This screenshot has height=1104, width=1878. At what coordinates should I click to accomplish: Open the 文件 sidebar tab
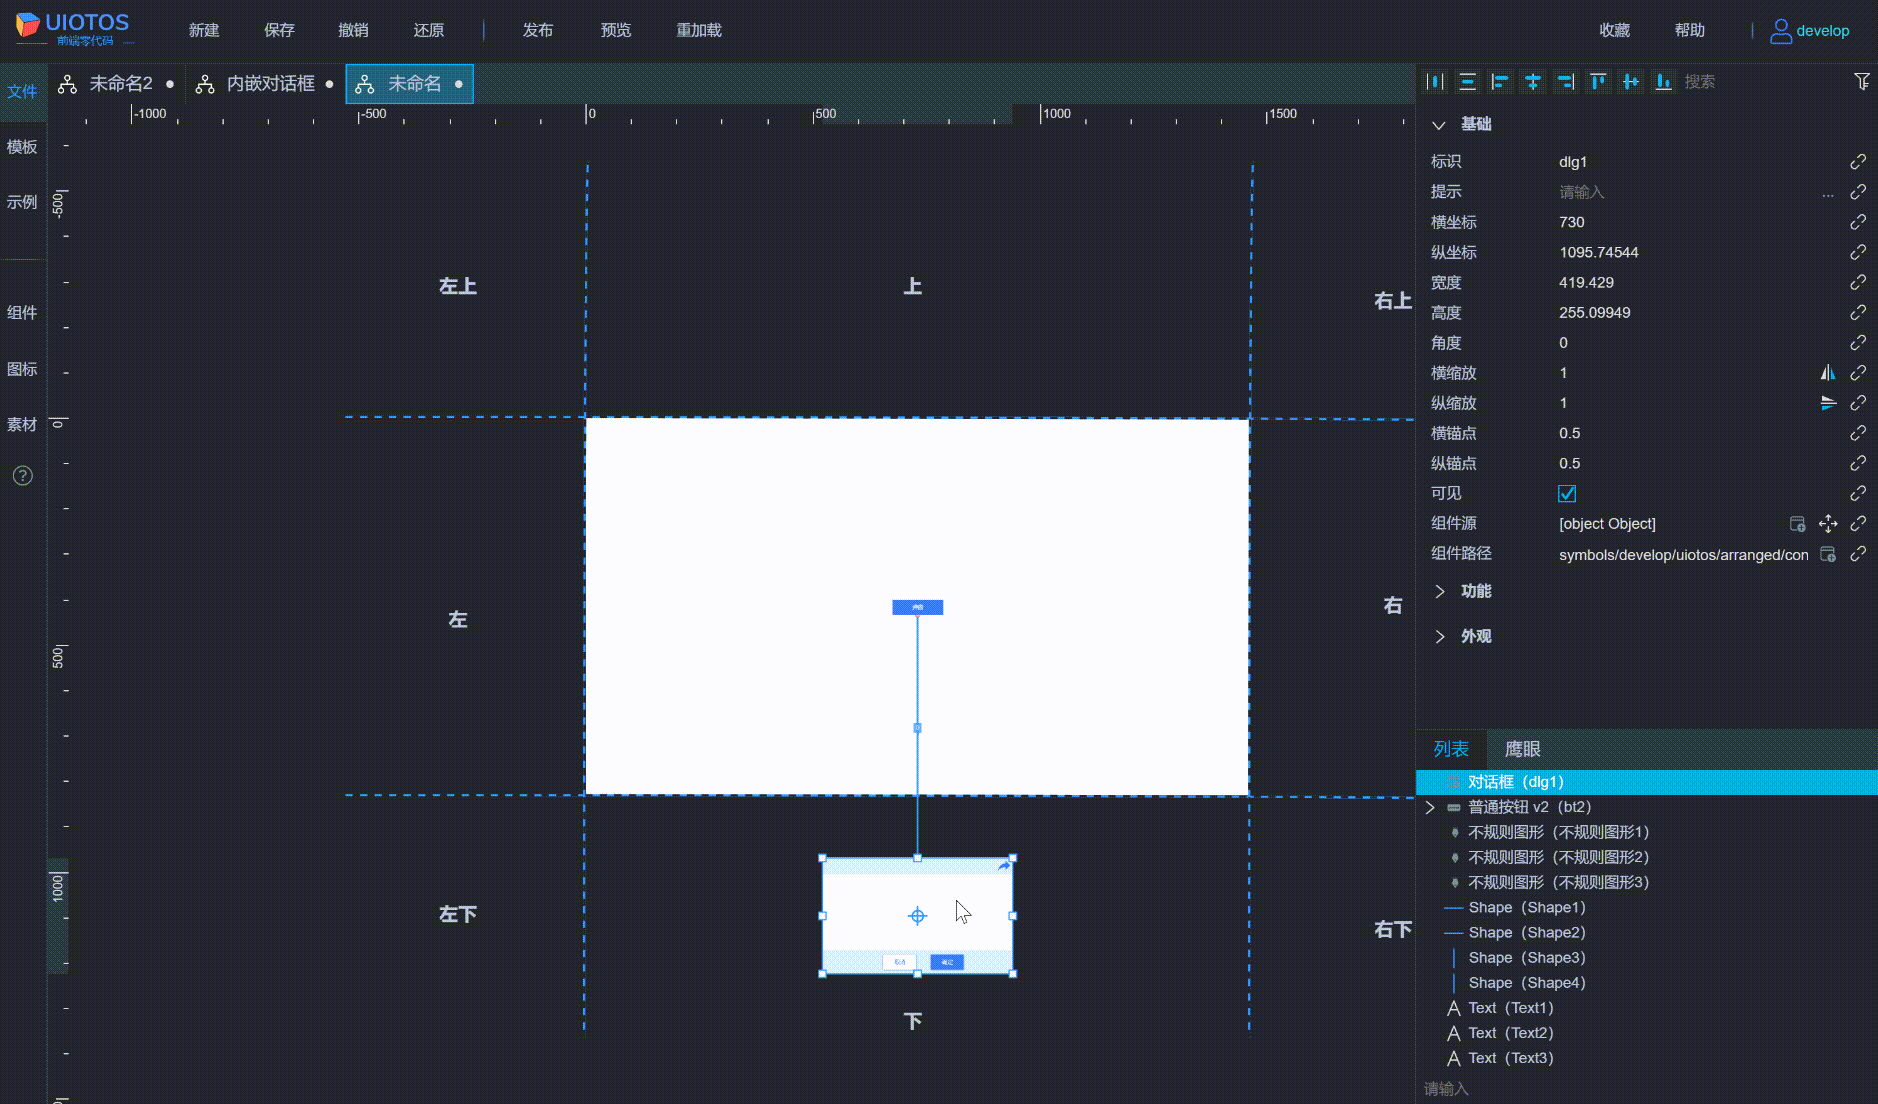(22, 92)
